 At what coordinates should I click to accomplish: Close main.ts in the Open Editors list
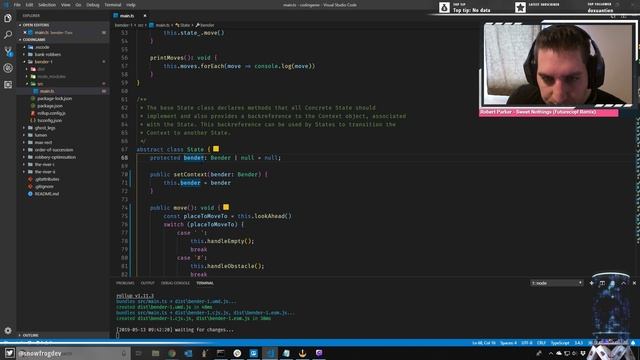(25, 32)
